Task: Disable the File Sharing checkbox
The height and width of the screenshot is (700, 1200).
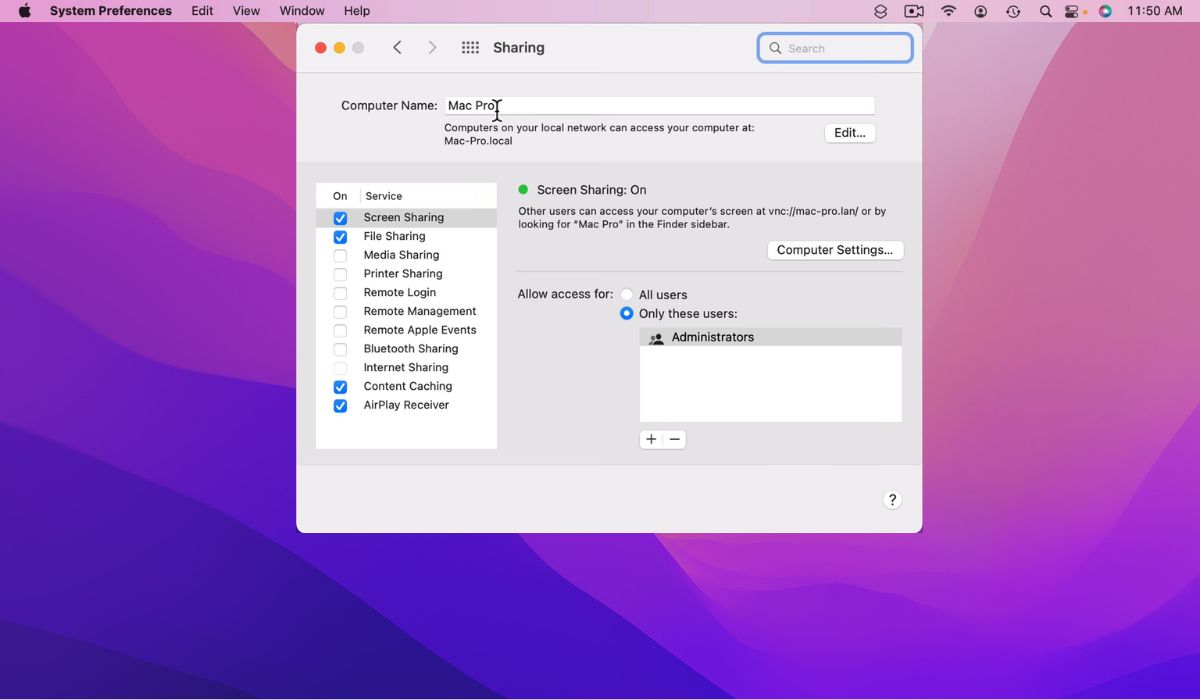Action: click(340, 237)
